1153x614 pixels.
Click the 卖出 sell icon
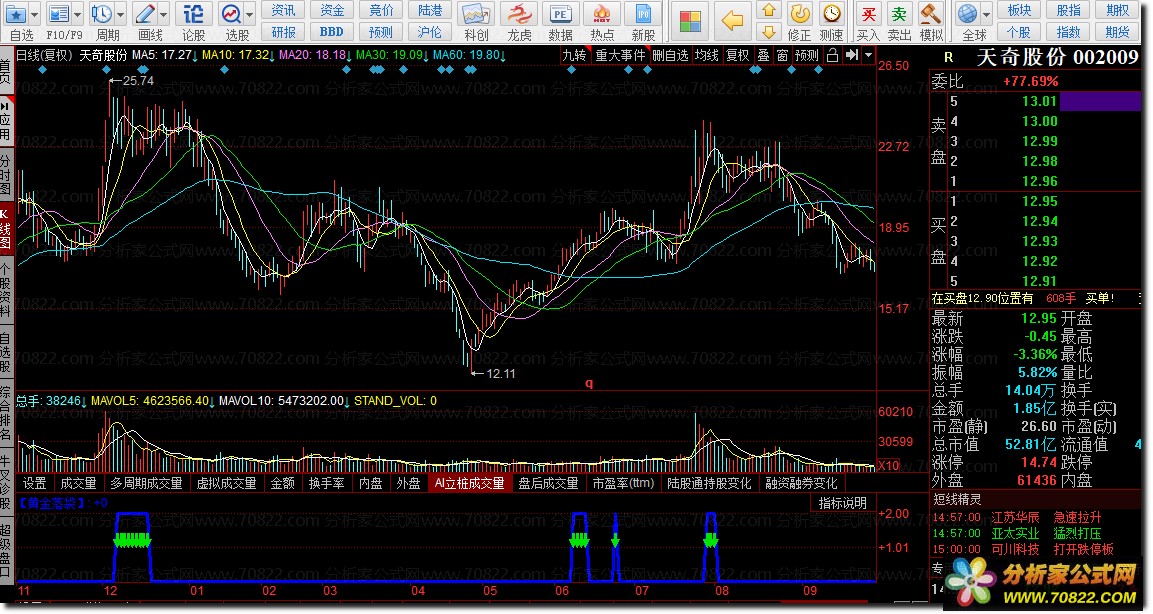[899, 14]
